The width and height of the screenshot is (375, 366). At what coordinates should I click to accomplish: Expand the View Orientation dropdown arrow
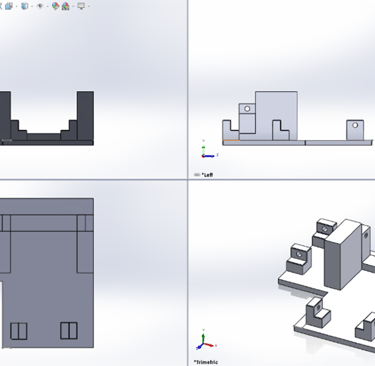tap(16, 6)
